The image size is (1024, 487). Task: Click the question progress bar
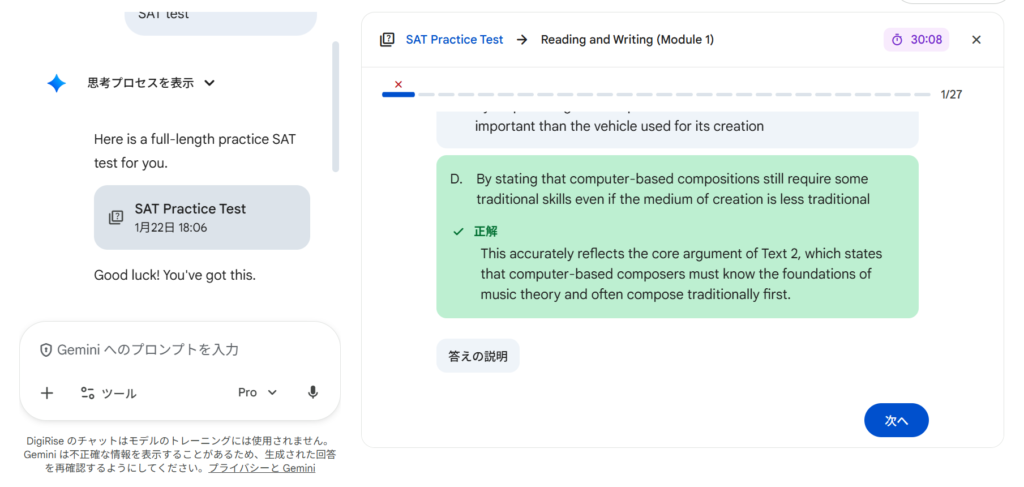pyautogui.click(x=656, y=94)
